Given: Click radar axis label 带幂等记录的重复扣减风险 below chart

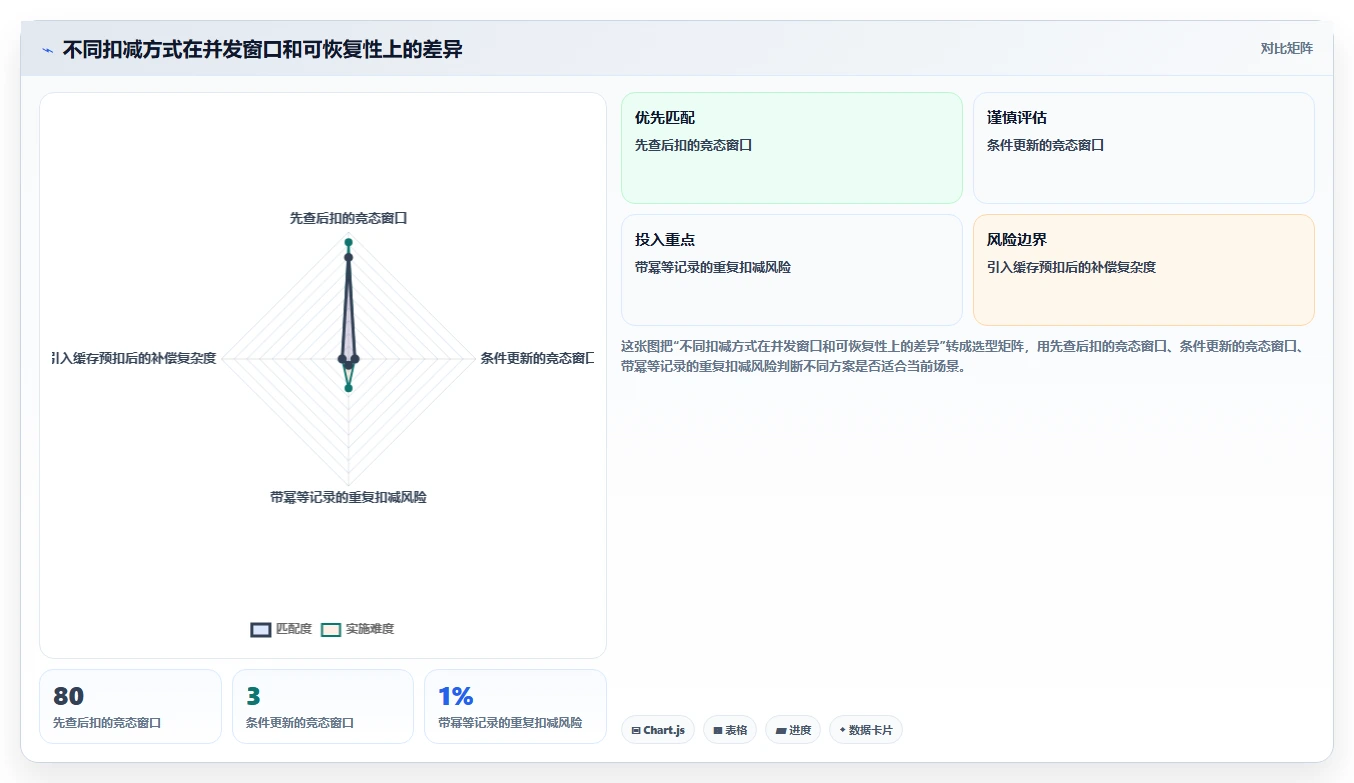Looking at the screenshot, I should coord(348,497).
